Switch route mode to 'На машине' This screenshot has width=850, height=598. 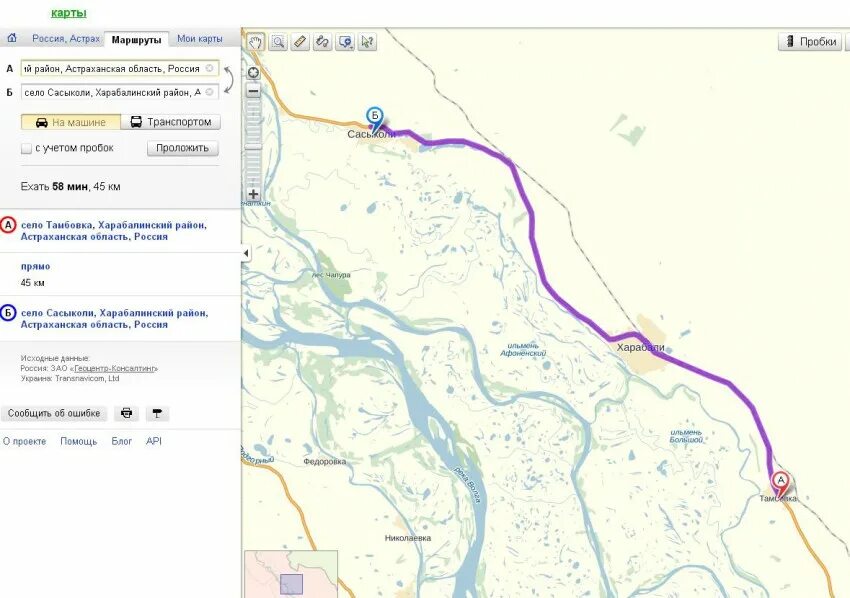71,122
